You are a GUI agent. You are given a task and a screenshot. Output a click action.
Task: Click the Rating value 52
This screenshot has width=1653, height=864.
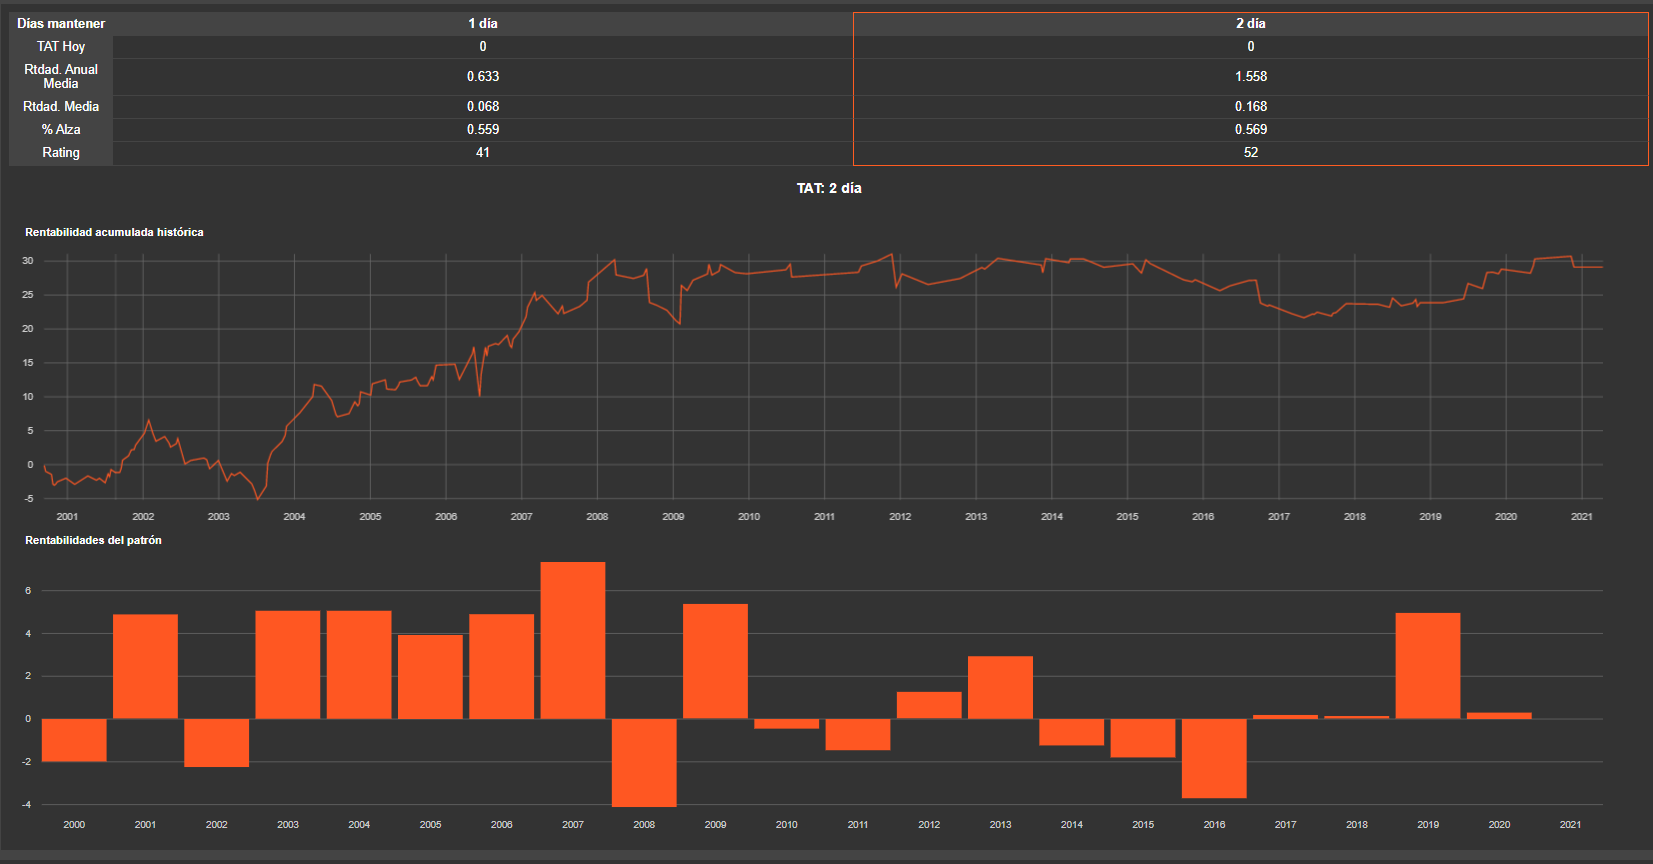(x=1250, y=152)
